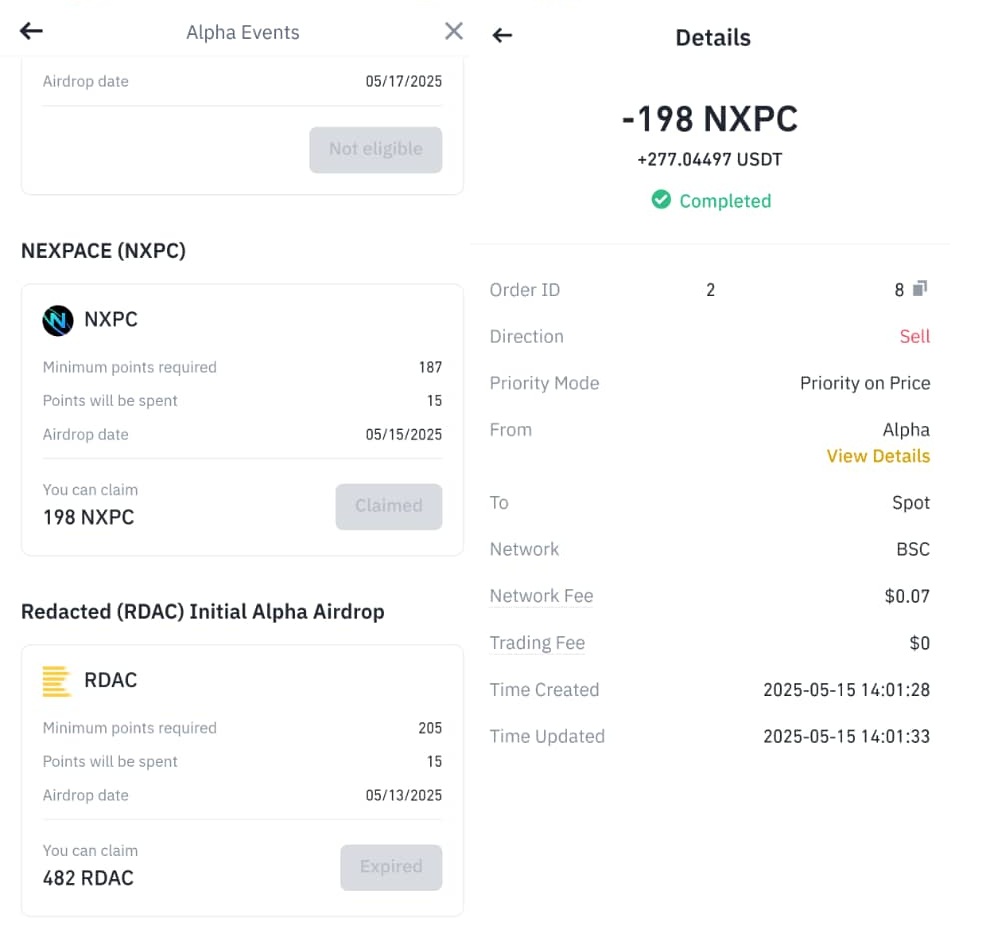Tap the 198 NXPC claim amount
This screenshot has width=984, height=935.
pos(88,518)
